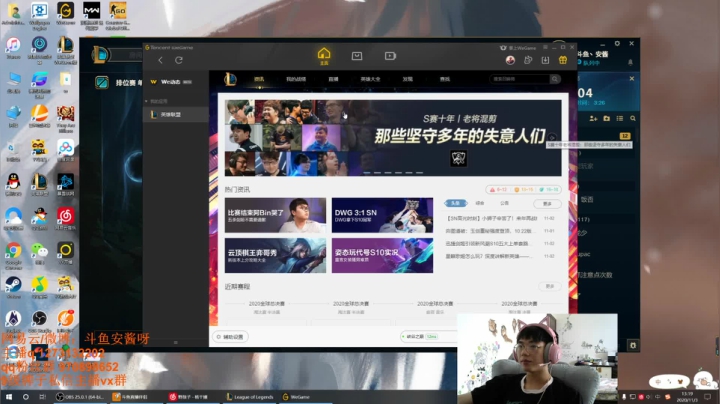Open settings gear at LoL client bottom
720x404 pixels.
coord(633,345)
